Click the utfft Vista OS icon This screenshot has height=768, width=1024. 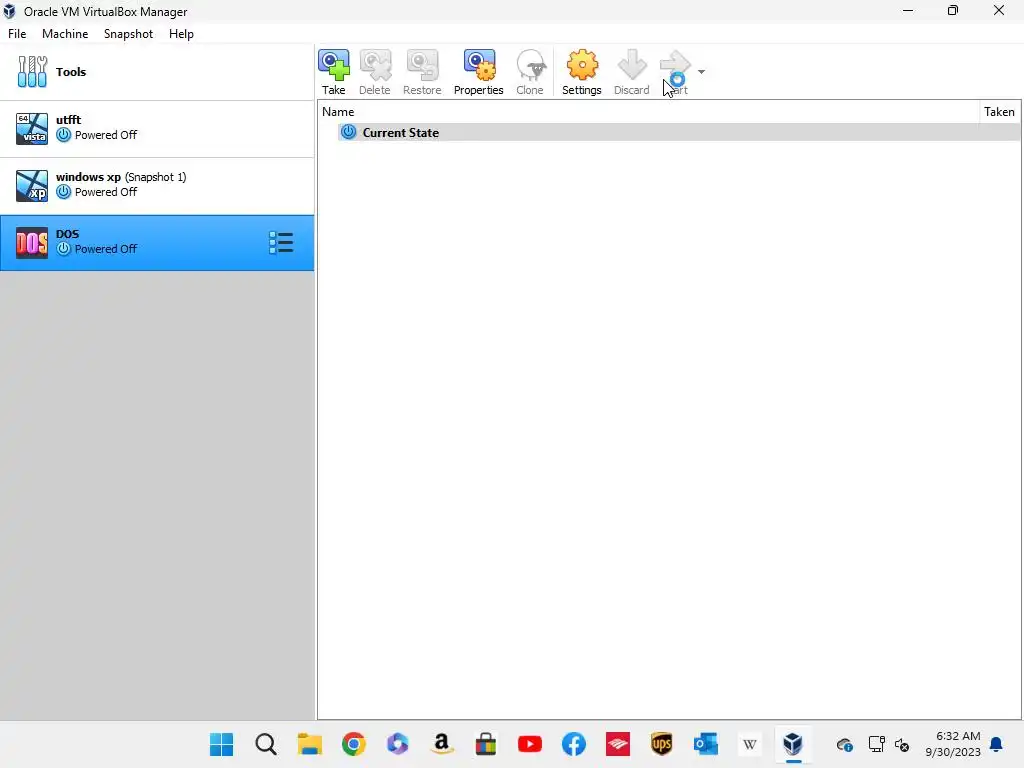[32, 129]
